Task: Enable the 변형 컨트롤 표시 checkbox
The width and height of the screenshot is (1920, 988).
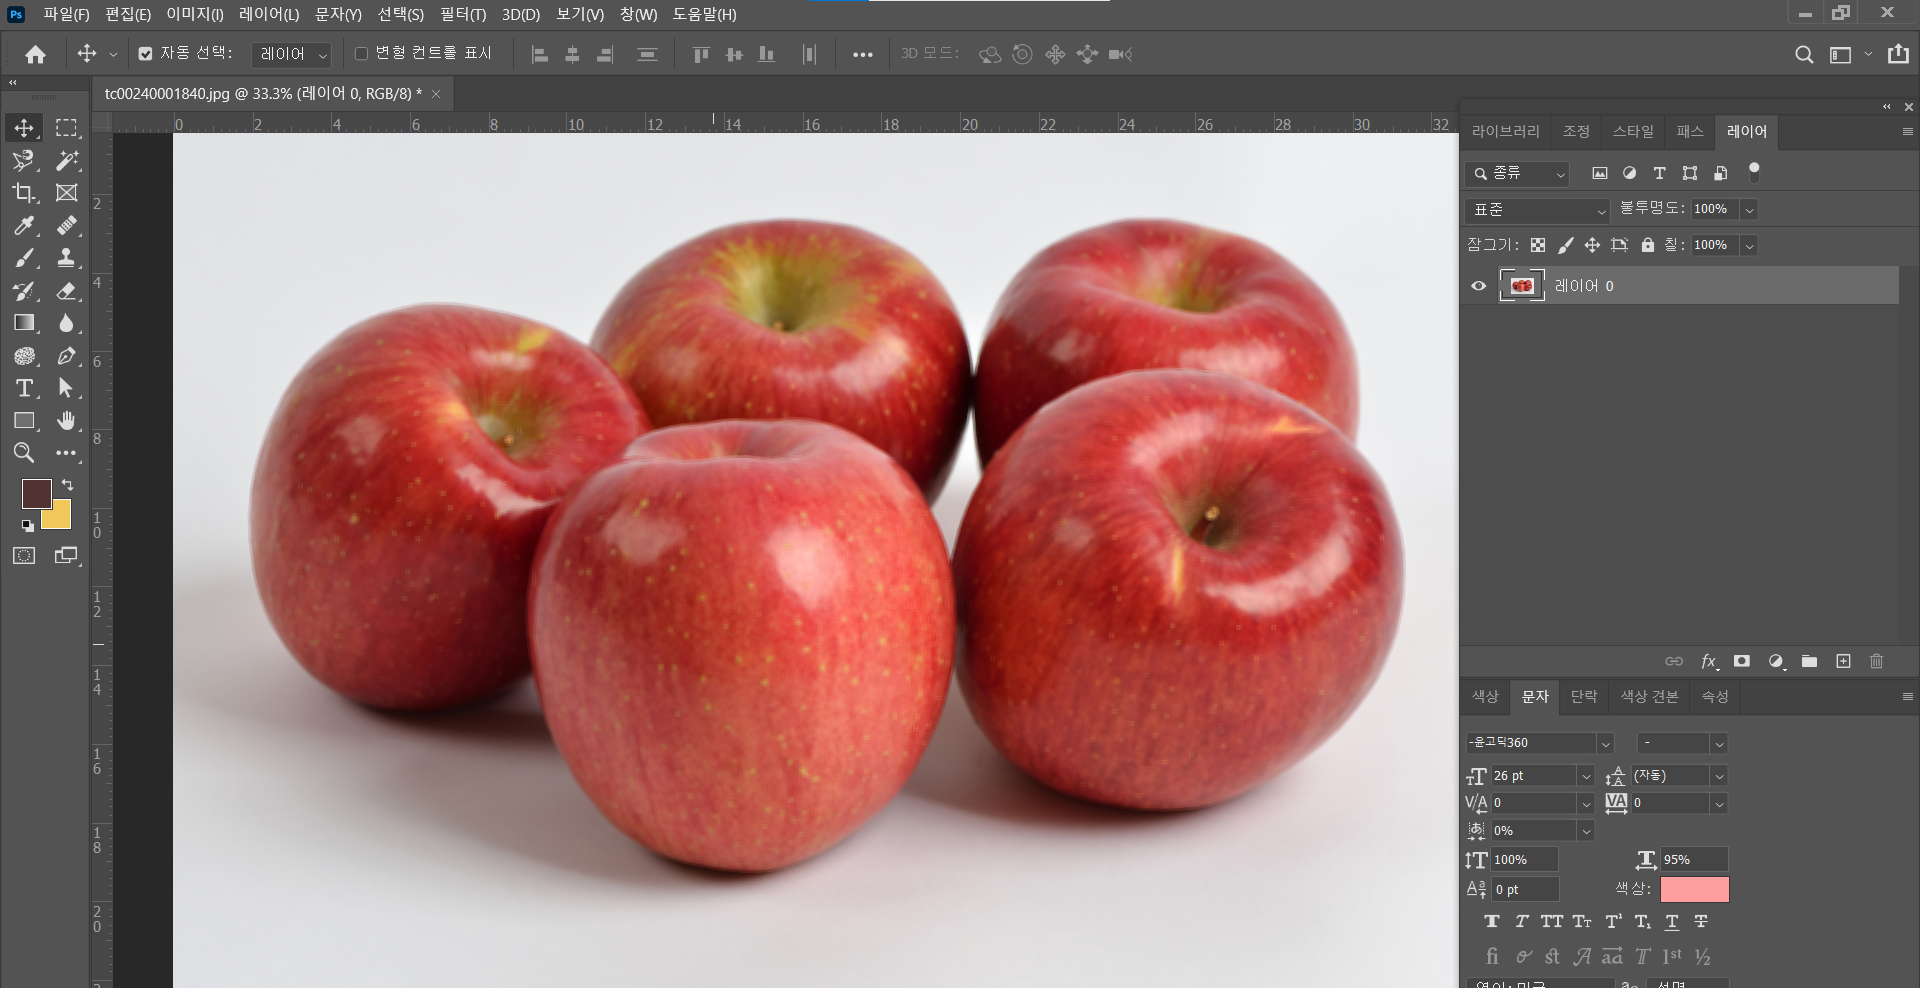Action: pyautogui.click(x=361, y=54)
